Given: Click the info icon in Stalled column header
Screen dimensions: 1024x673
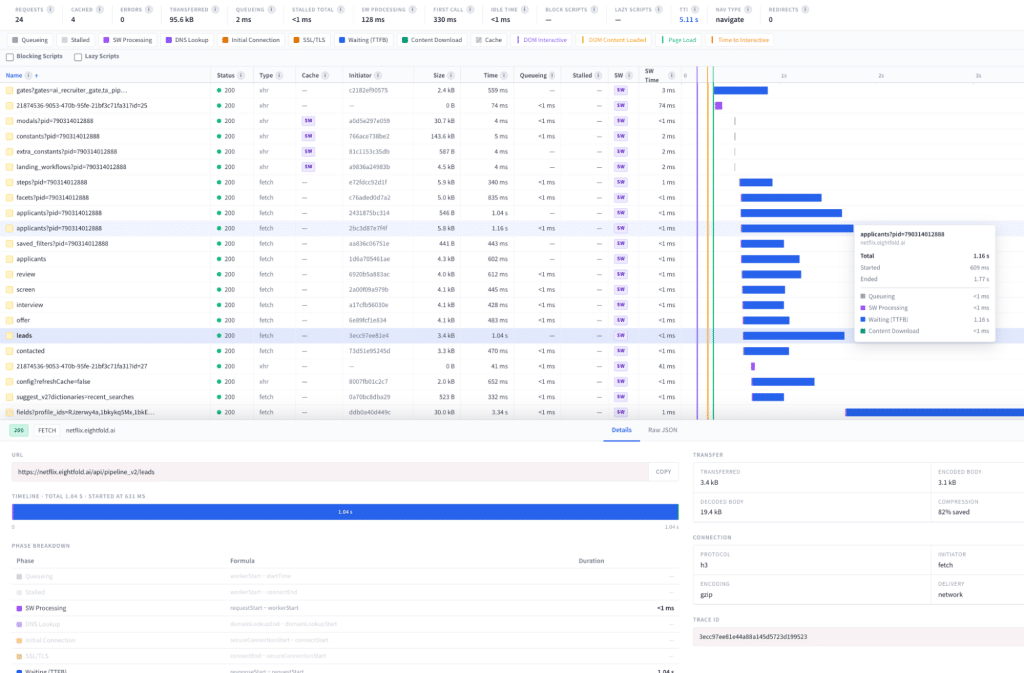Looking at the screenshot, I should [x=598, y=76].
